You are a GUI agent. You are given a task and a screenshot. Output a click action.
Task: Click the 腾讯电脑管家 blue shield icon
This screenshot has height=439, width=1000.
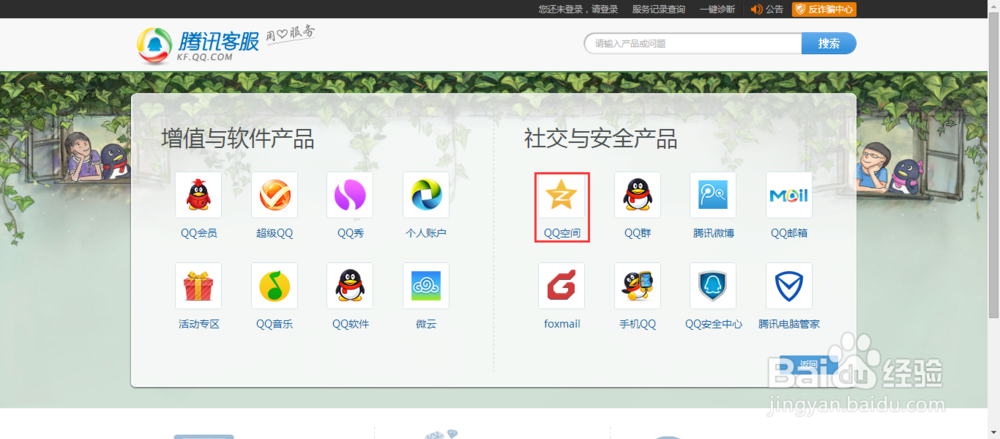(789, 286)
